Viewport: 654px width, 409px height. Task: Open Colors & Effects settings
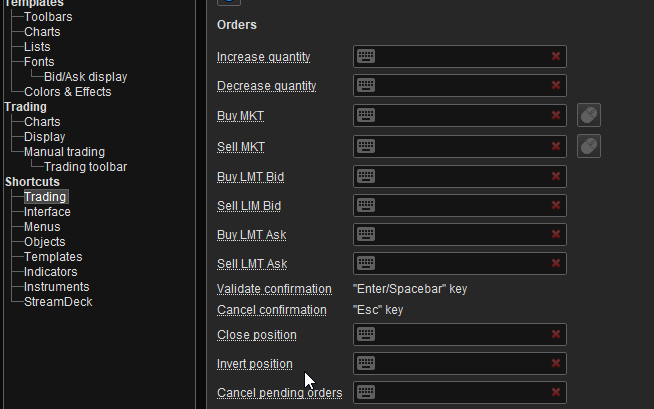click(x=67, y=92)
